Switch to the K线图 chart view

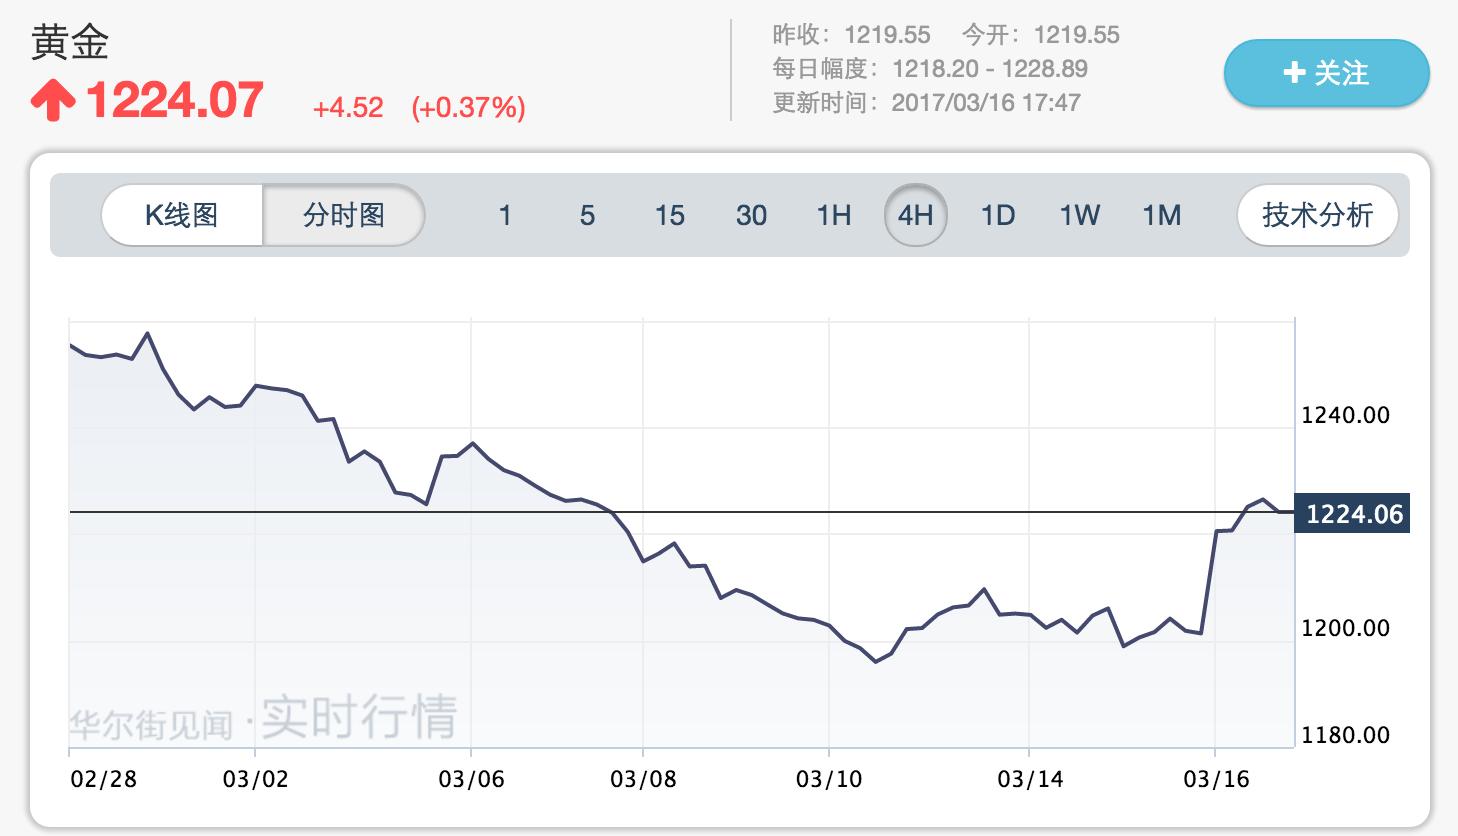(x=182, y=215)
